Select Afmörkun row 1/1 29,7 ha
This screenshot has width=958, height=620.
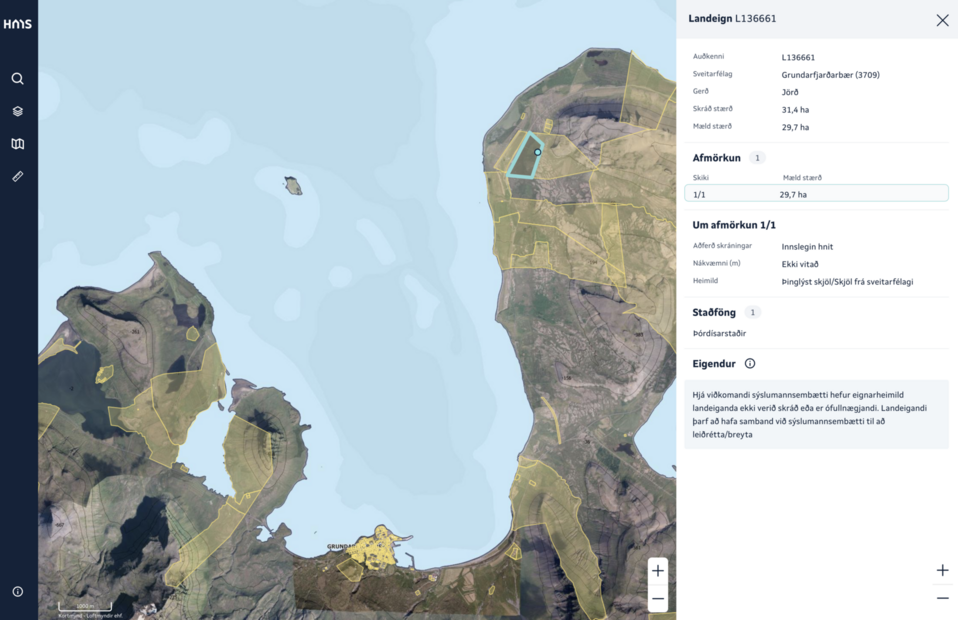pos(816,194)
